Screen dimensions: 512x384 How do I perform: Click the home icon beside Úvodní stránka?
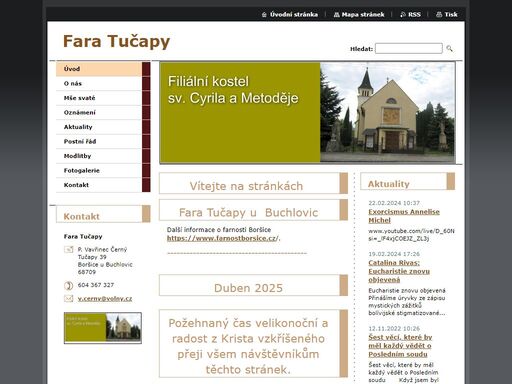click(x=264, y=15)
